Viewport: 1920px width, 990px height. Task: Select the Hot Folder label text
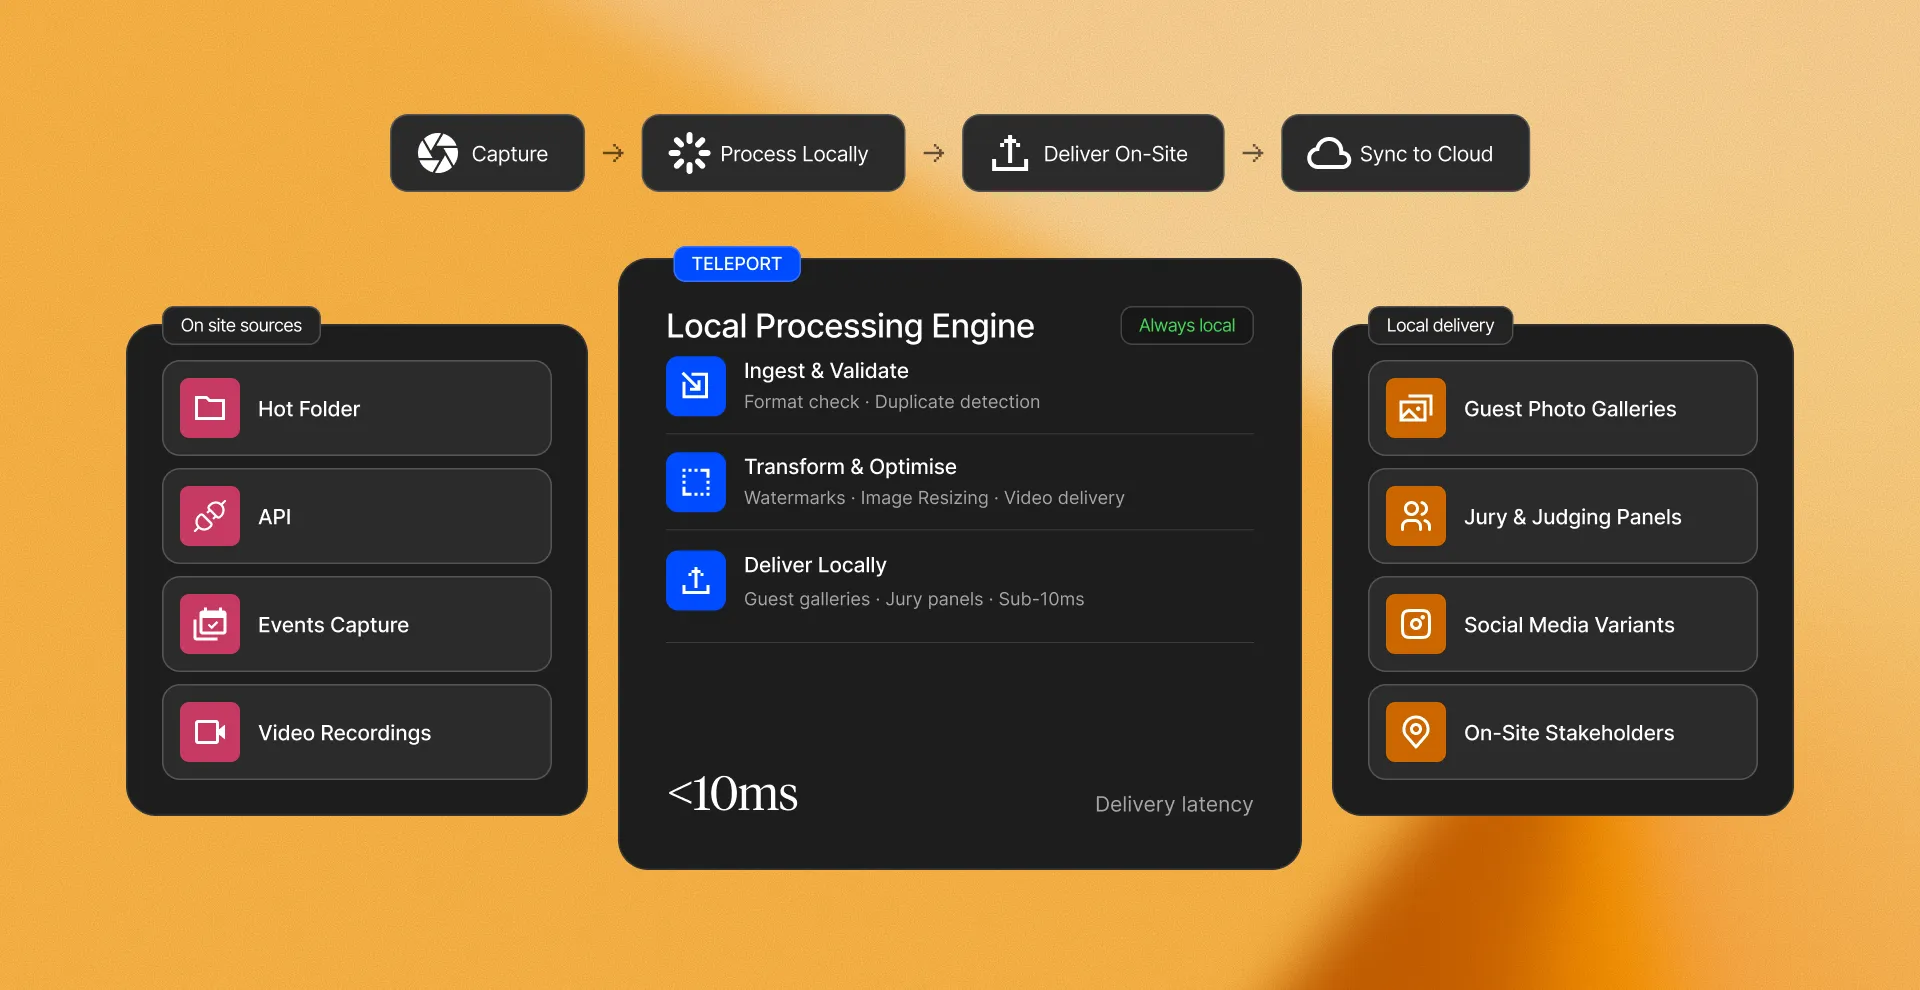pos(309,409)
